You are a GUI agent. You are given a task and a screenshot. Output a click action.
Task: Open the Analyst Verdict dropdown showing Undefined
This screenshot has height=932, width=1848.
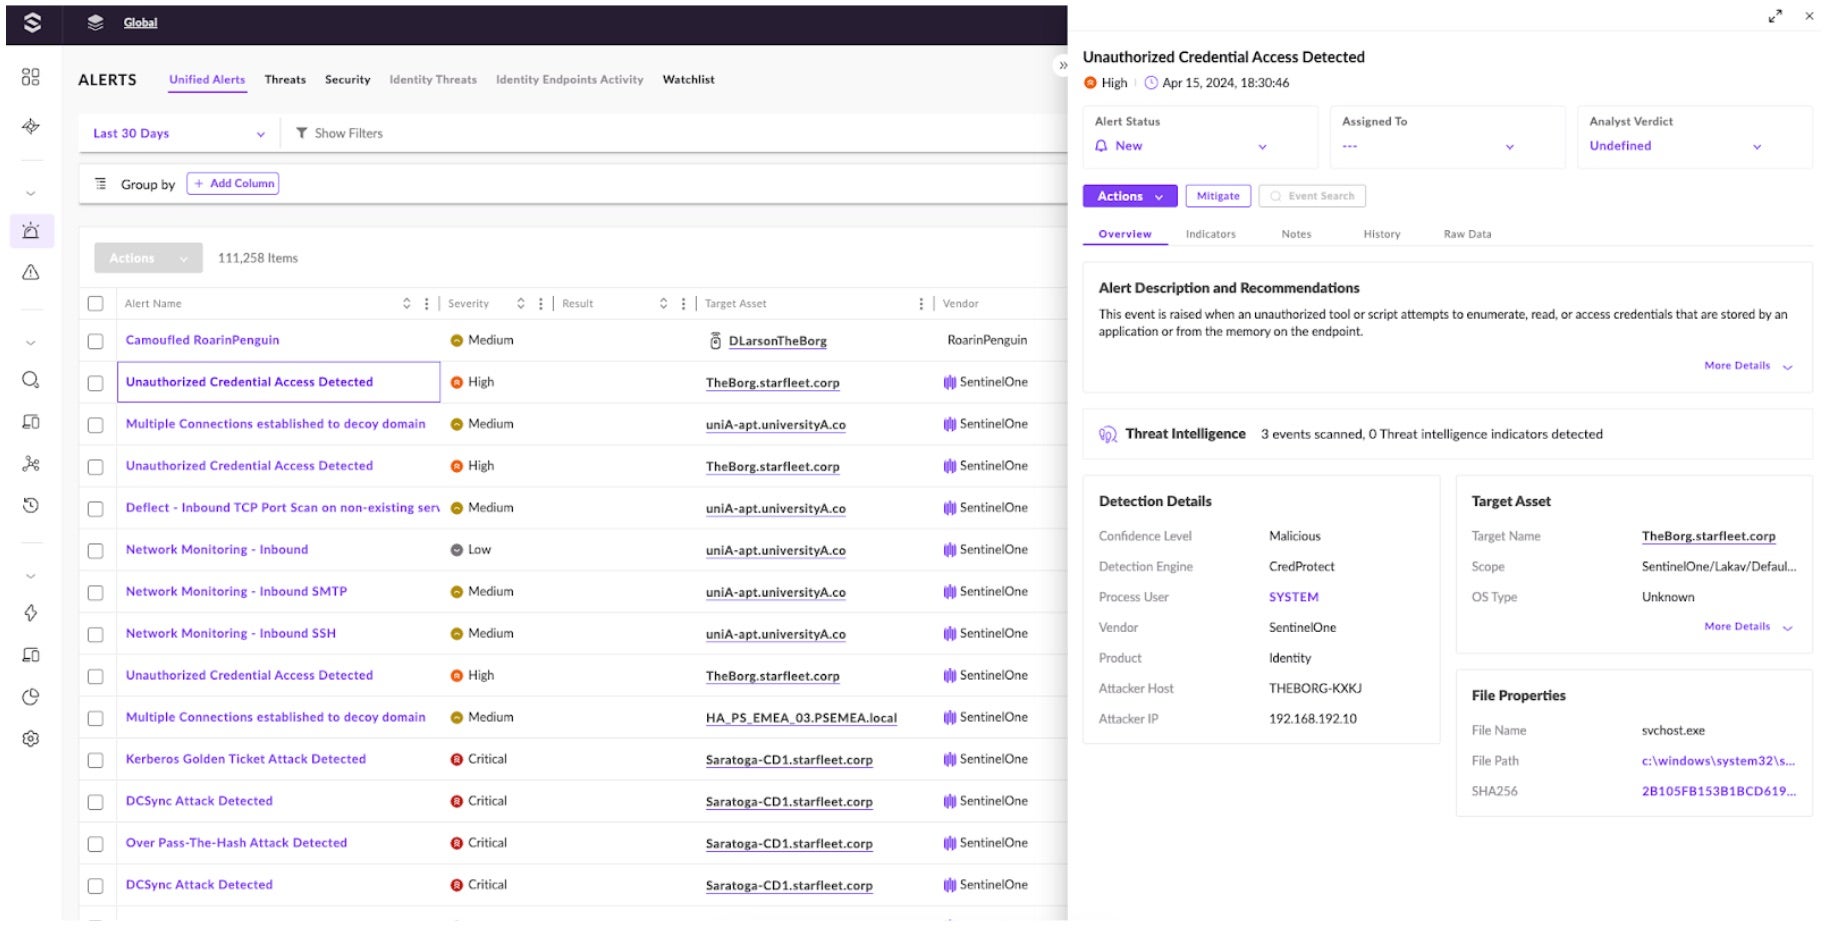tap(1675, 146)
